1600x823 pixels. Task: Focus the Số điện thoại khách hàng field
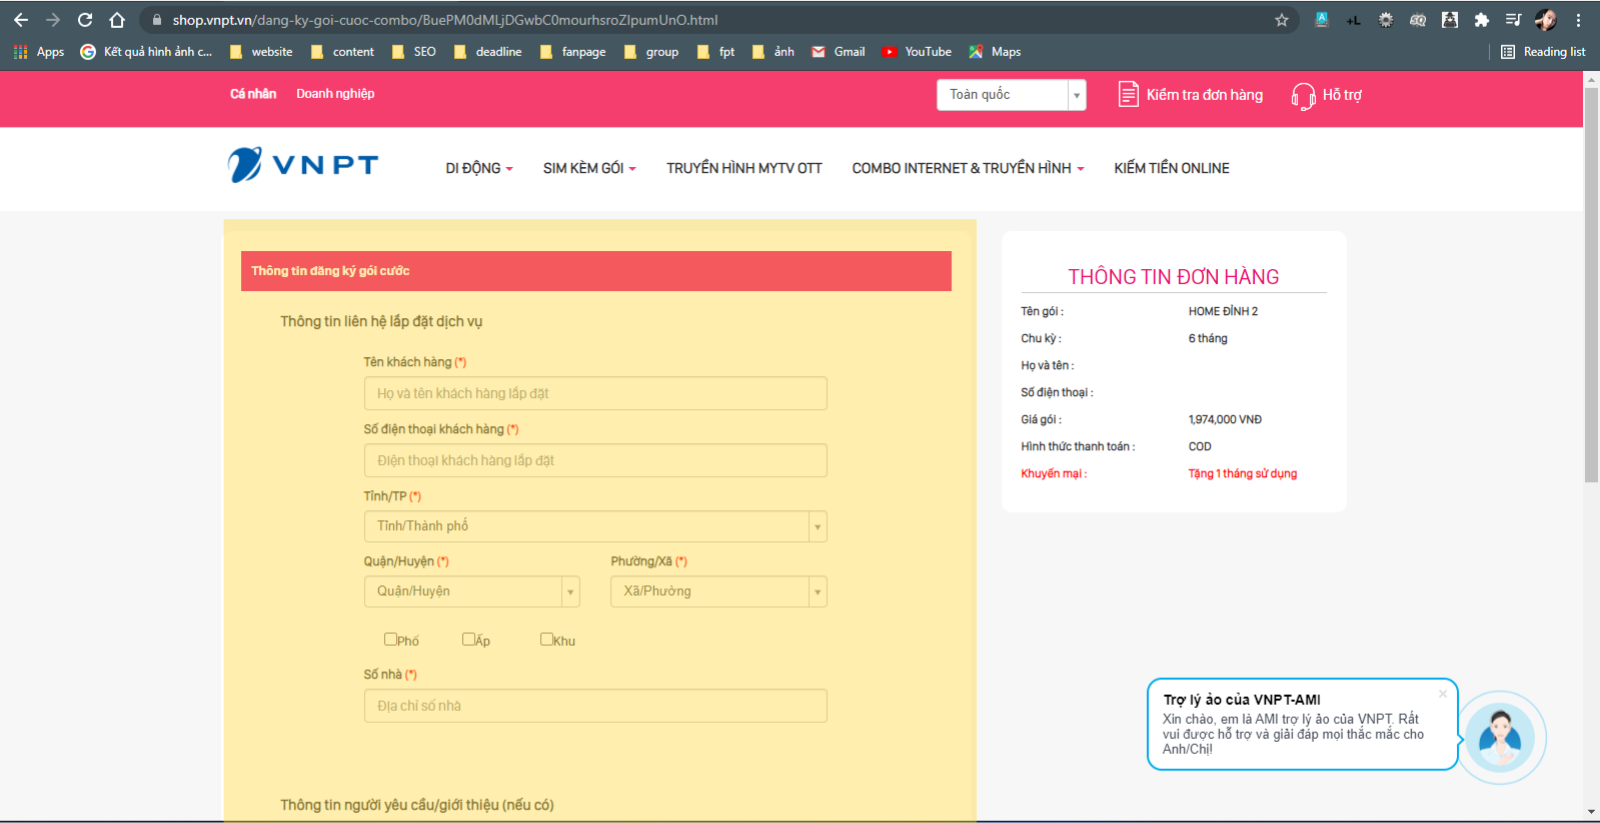595,460
